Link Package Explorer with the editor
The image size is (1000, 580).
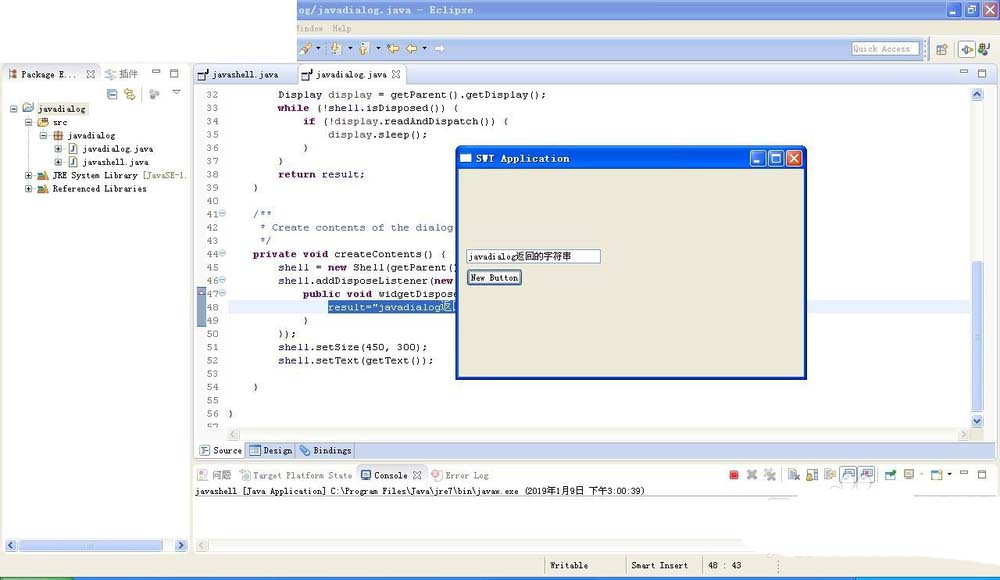(130, 93)
